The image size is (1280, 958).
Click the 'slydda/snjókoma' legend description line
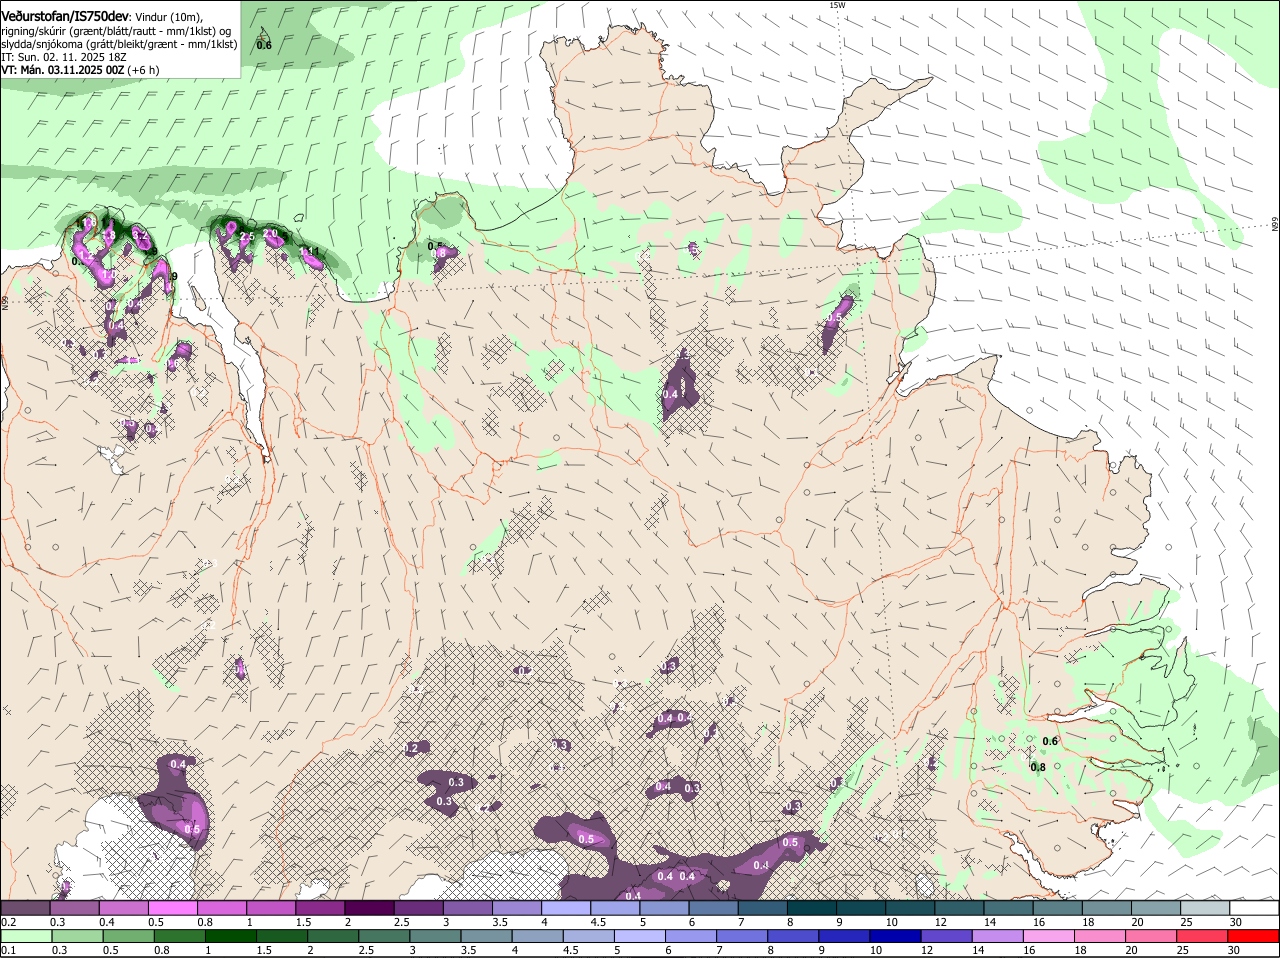pyautogui.click(x=119, y=44)
